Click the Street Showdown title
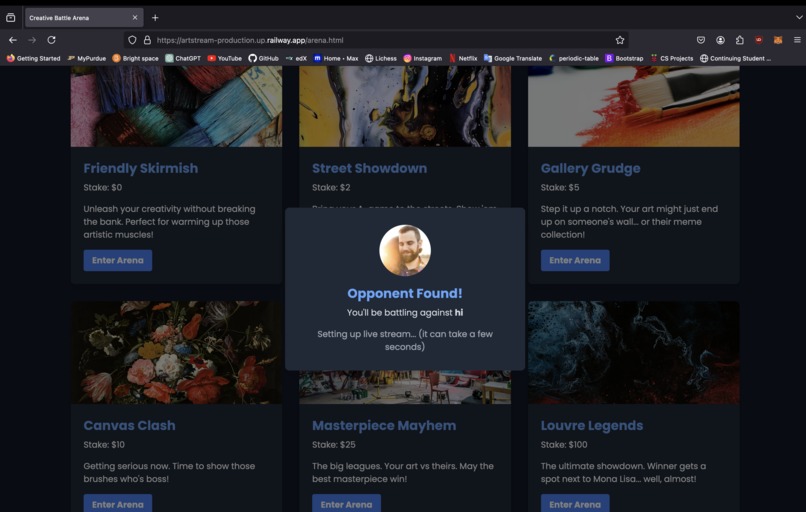 (370, 169)
